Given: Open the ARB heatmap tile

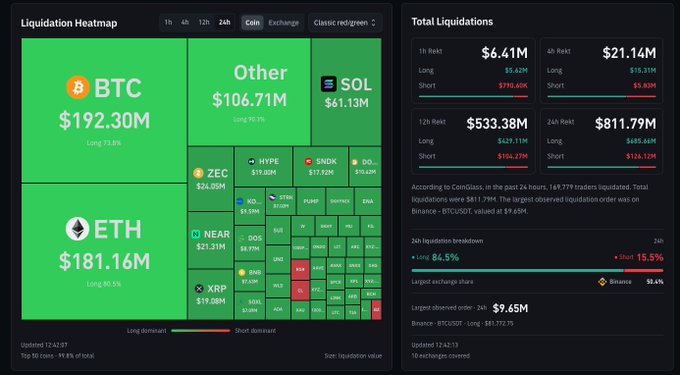Looking at the screenshot, I should pos(352,297).
